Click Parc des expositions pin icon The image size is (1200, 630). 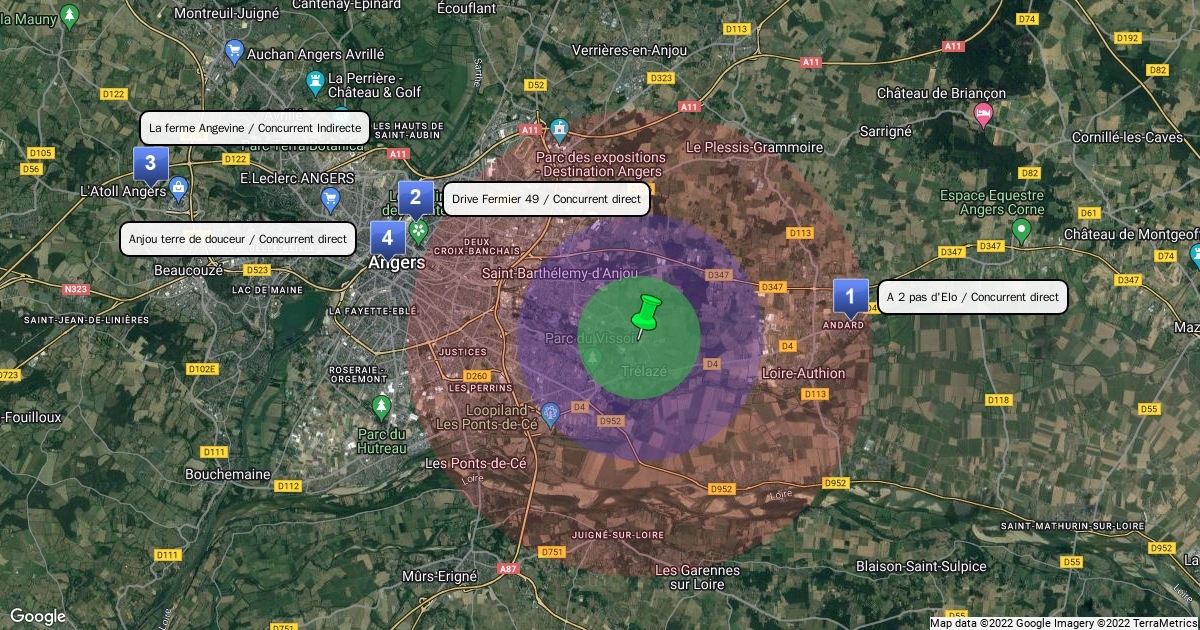pos(558,132)
